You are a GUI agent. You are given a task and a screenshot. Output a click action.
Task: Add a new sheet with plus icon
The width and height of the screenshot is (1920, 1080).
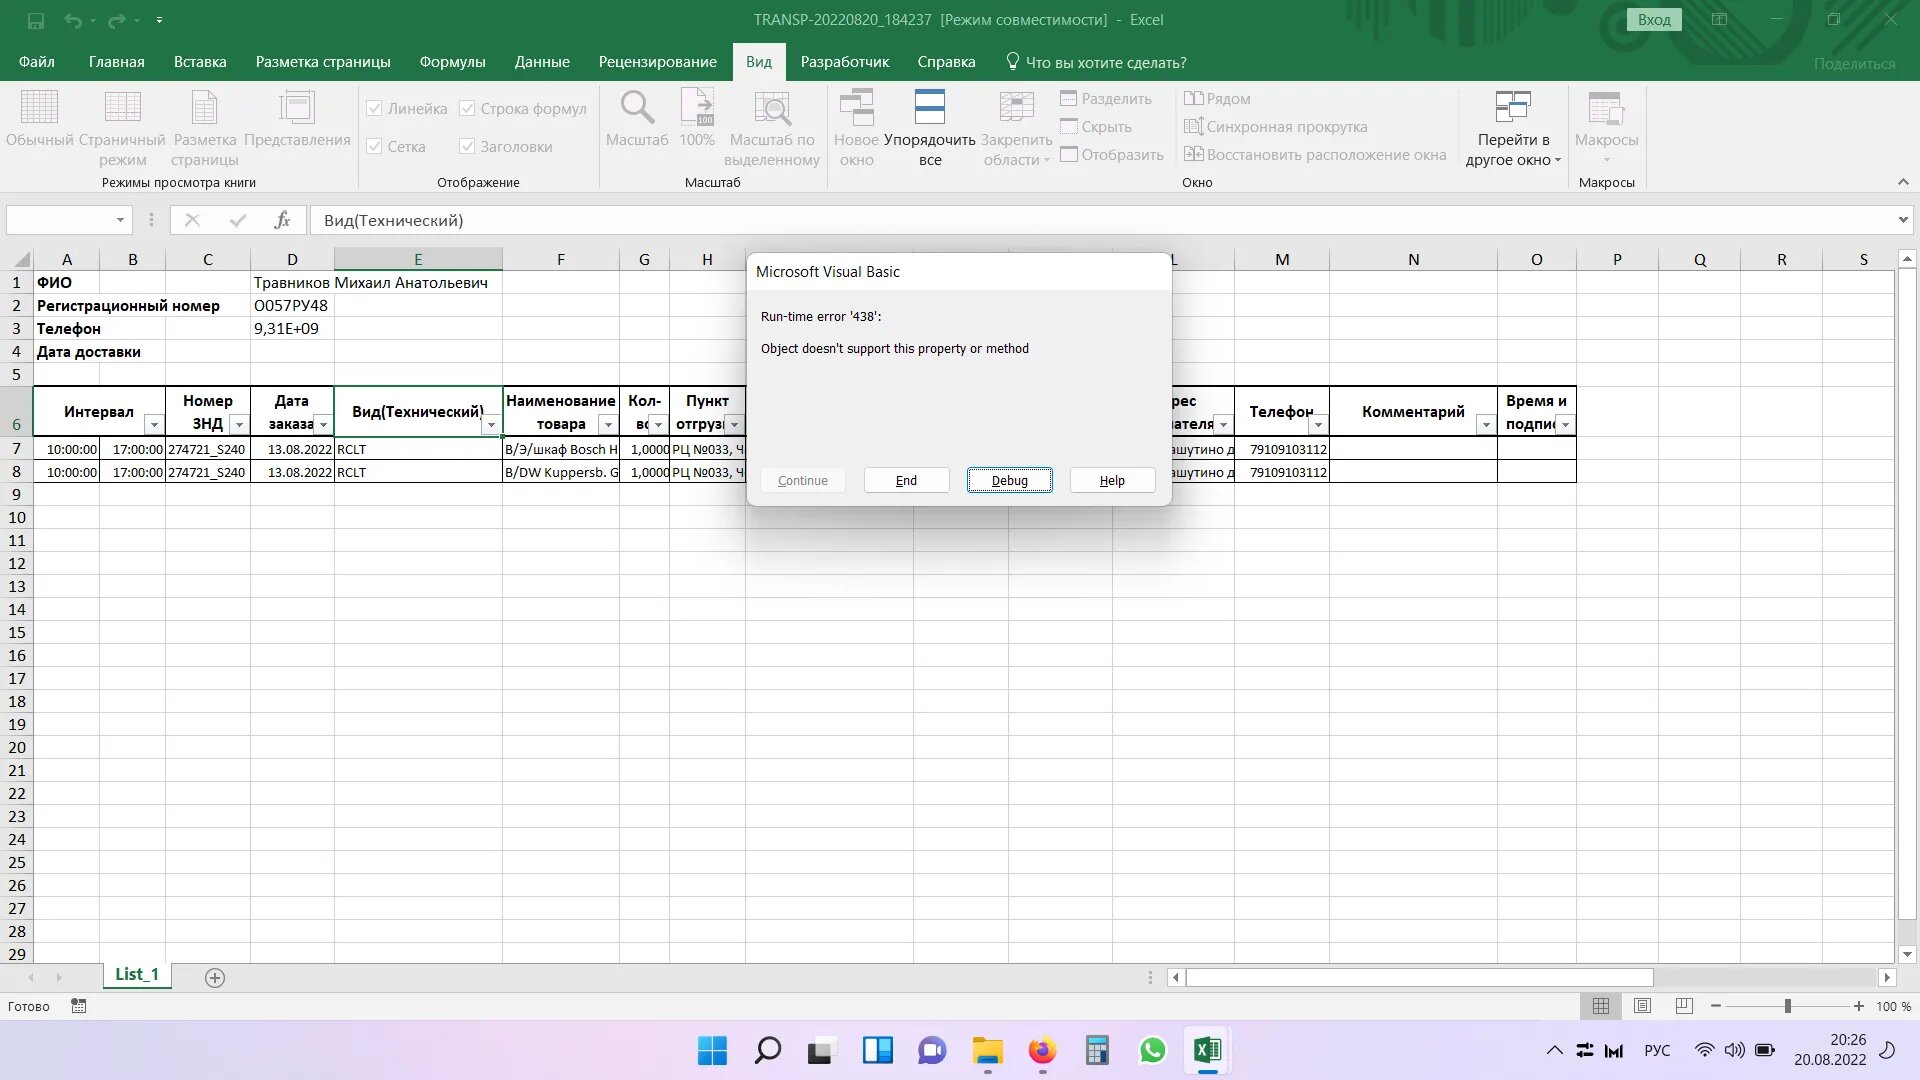(215, 978)
